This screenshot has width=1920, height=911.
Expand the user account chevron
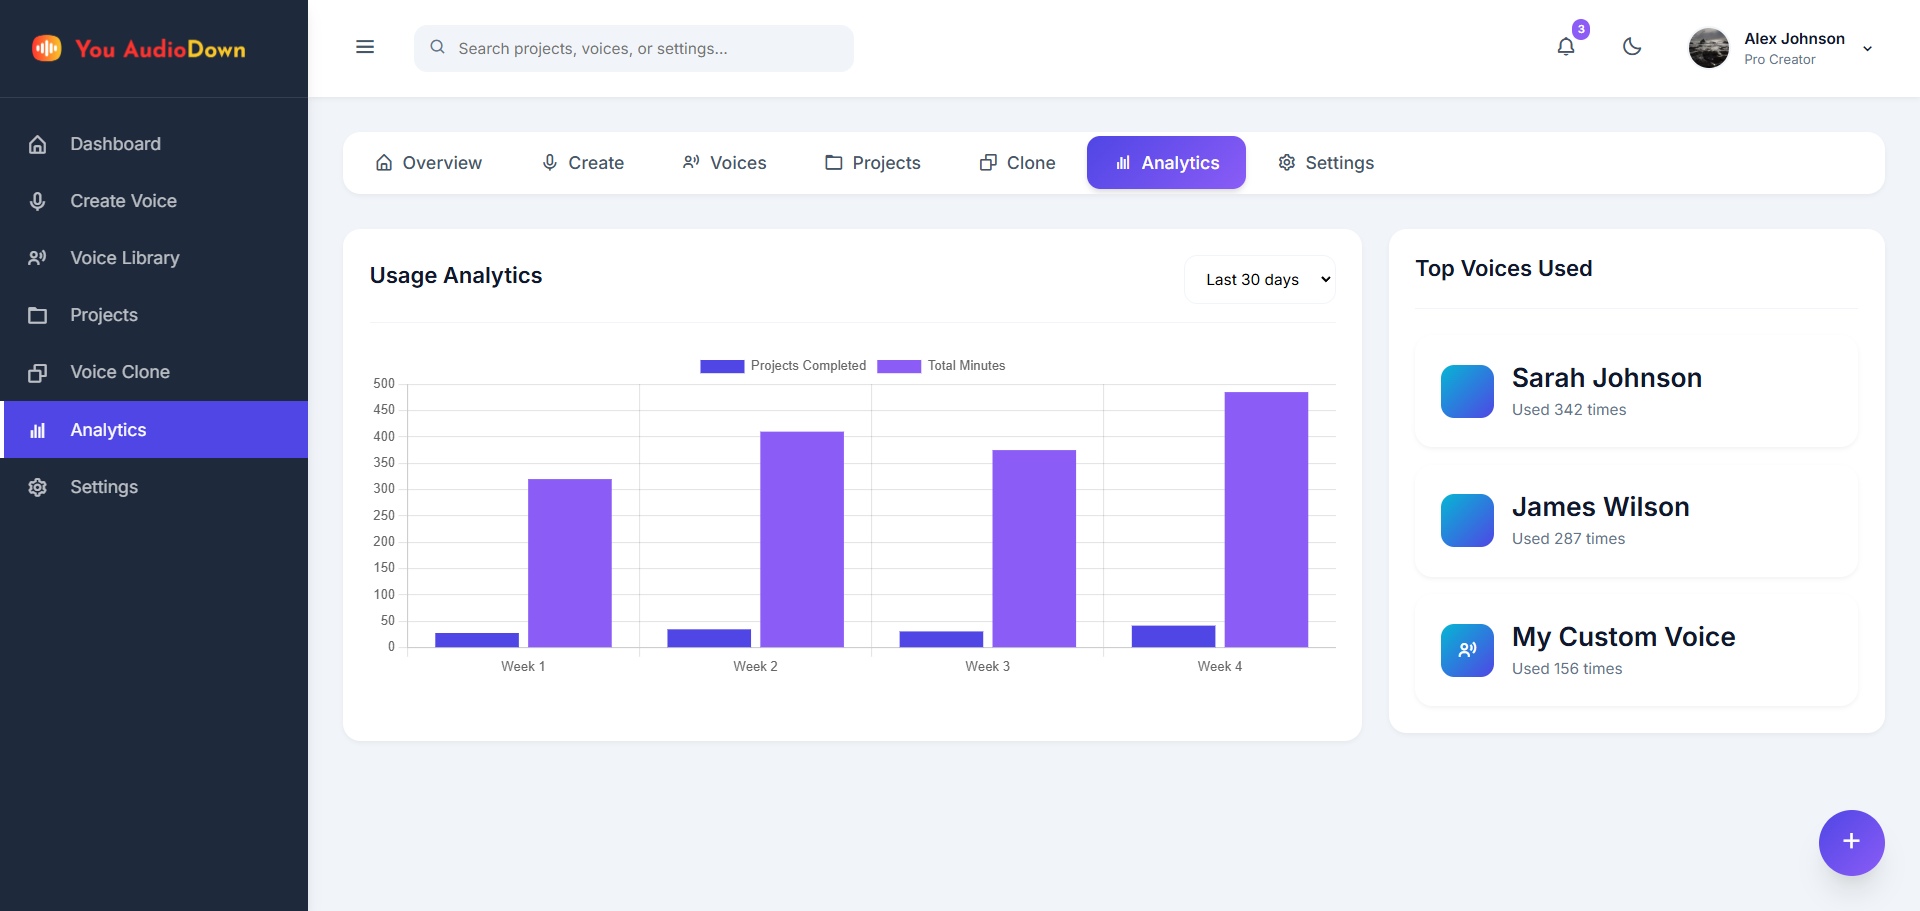click(1867, 49)
